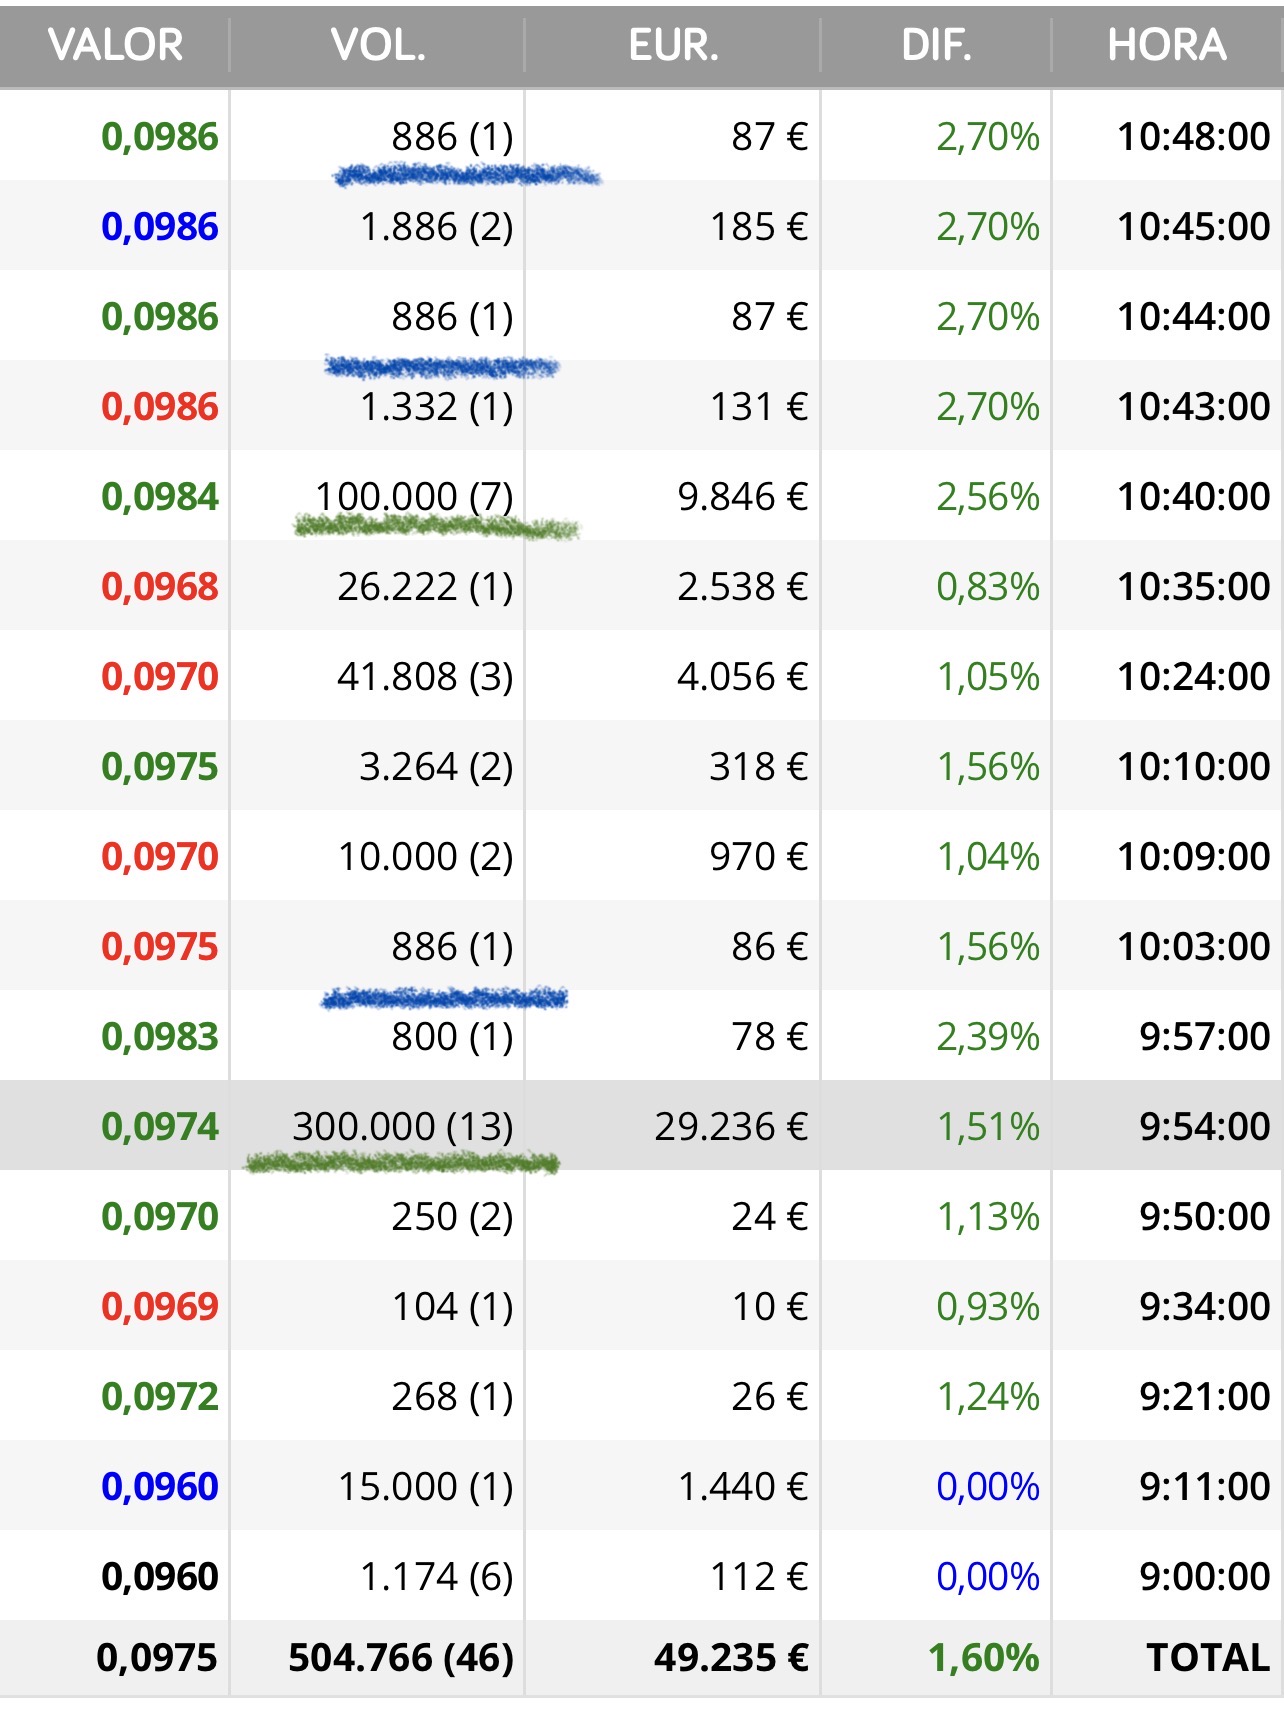
Task: Select the 29.236 € amount cell
Action: click(731, 1126)
